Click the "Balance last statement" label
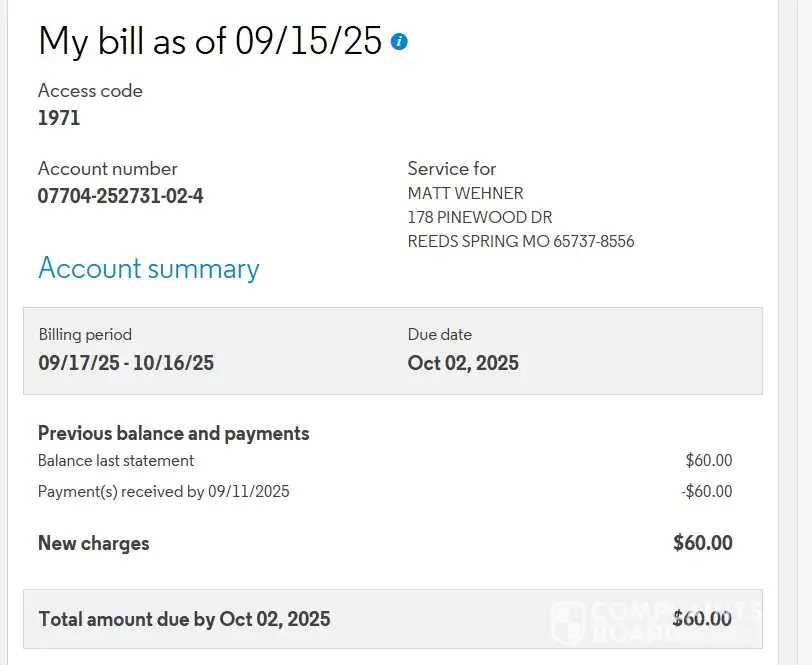The width and height of the screenshot is (812, 665). coord(116,461)
